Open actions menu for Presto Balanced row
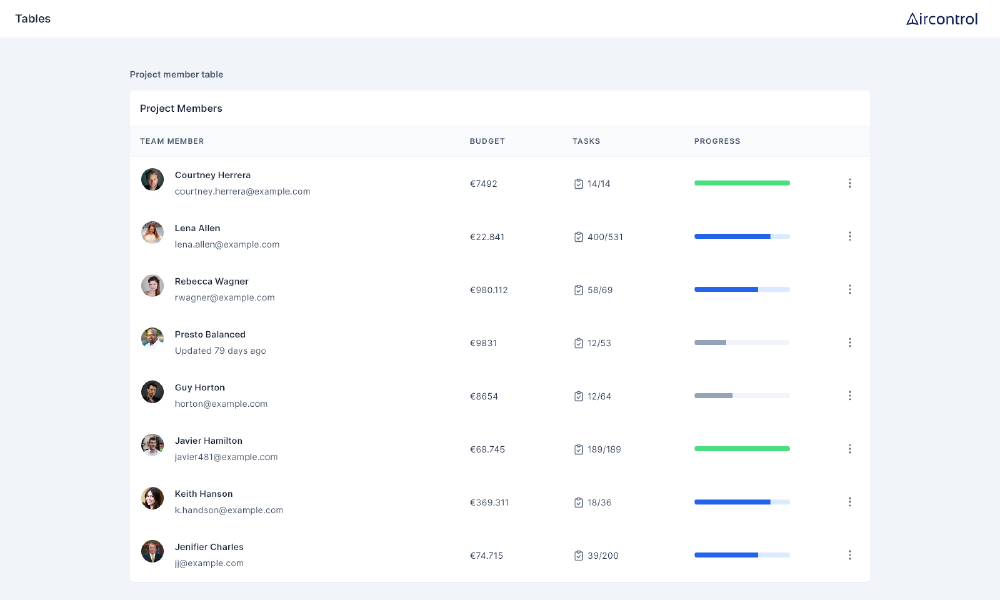The height and width of the screenshot is (600, 1000). [849, 342]
